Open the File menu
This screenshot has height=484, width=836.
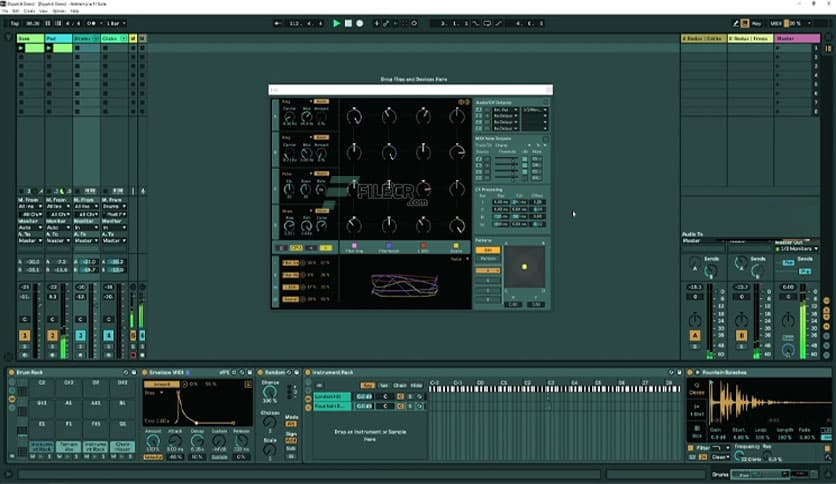tap(5, 11)
